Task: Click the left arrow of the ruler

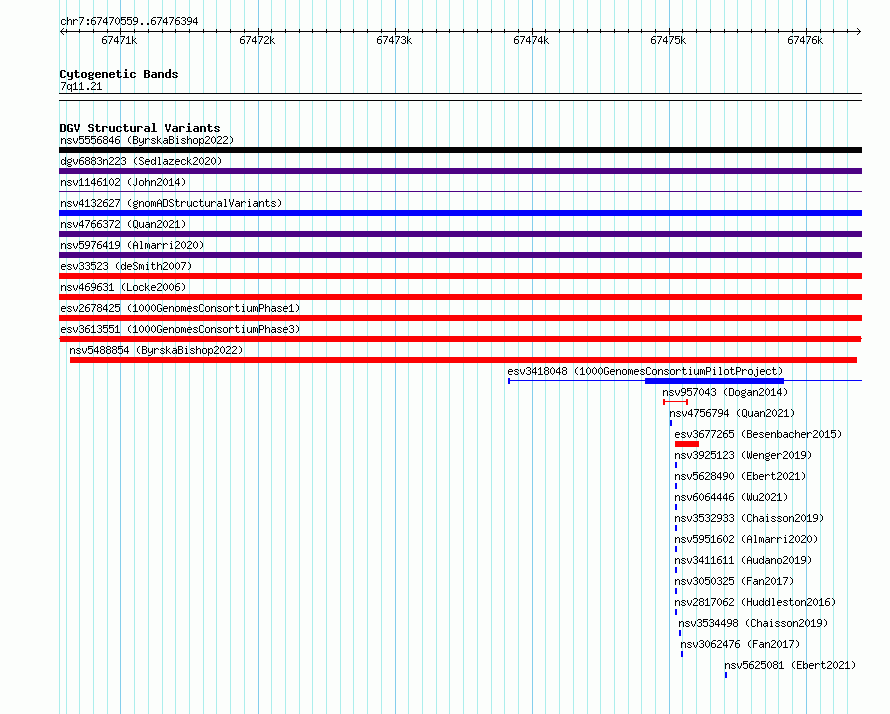Action: 62,31
